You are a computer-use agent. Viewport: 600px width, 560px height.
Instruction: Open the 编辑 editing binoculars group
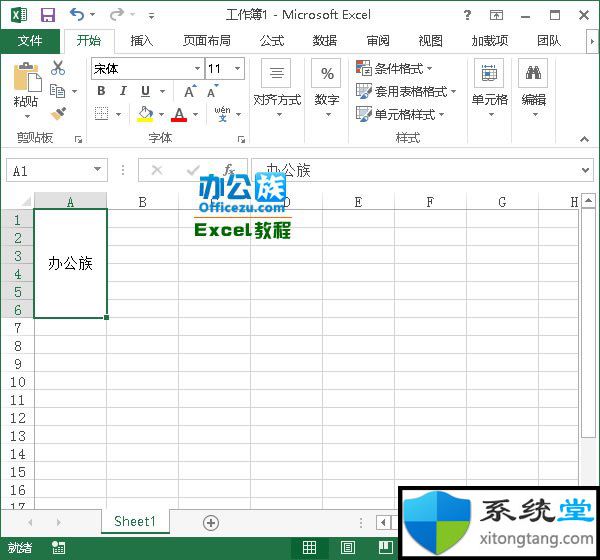pos(533,88)
